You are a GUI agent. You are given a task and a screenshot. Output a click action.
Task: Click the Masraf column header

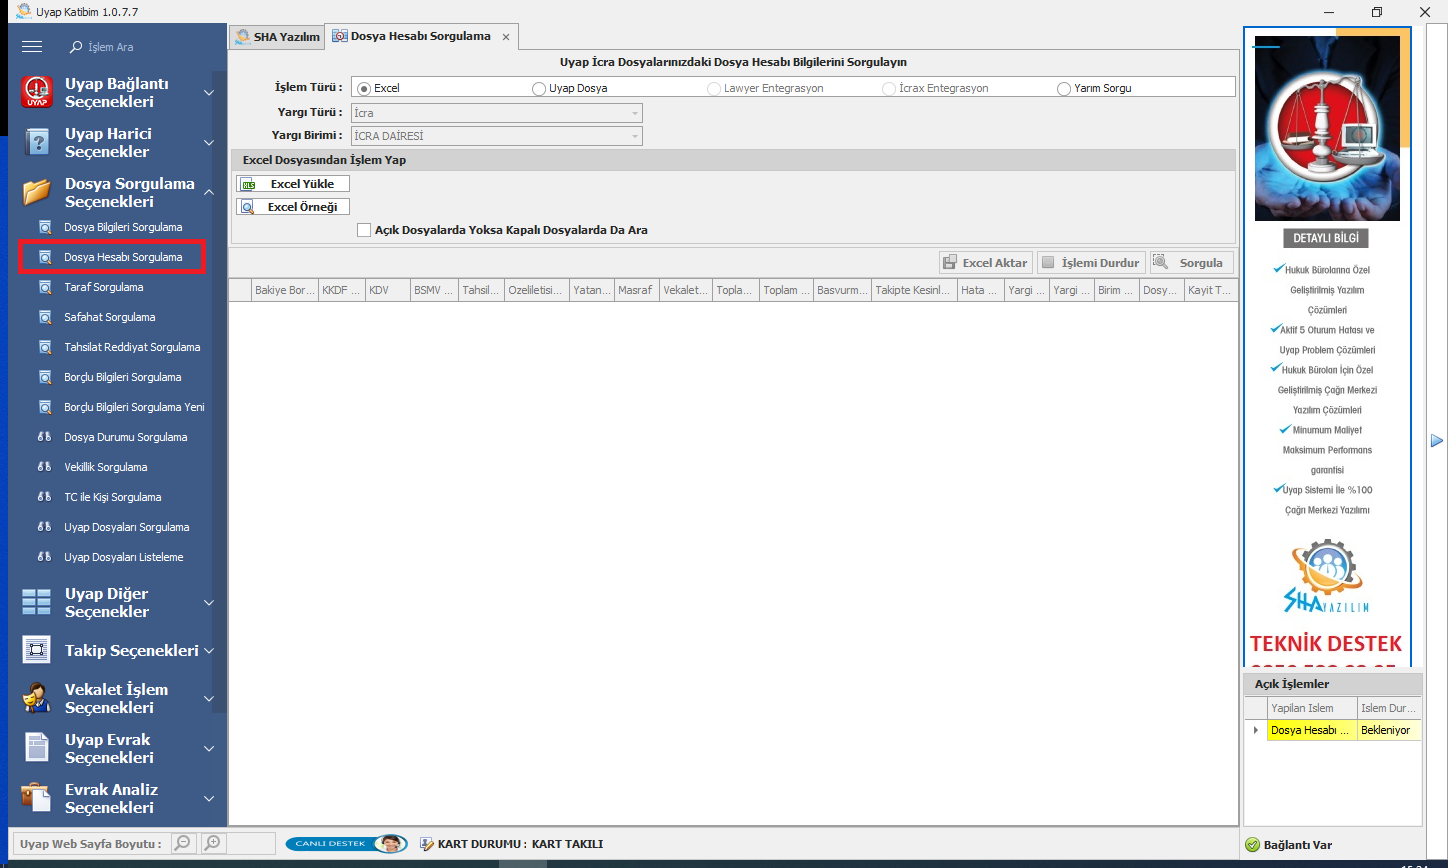637,290
